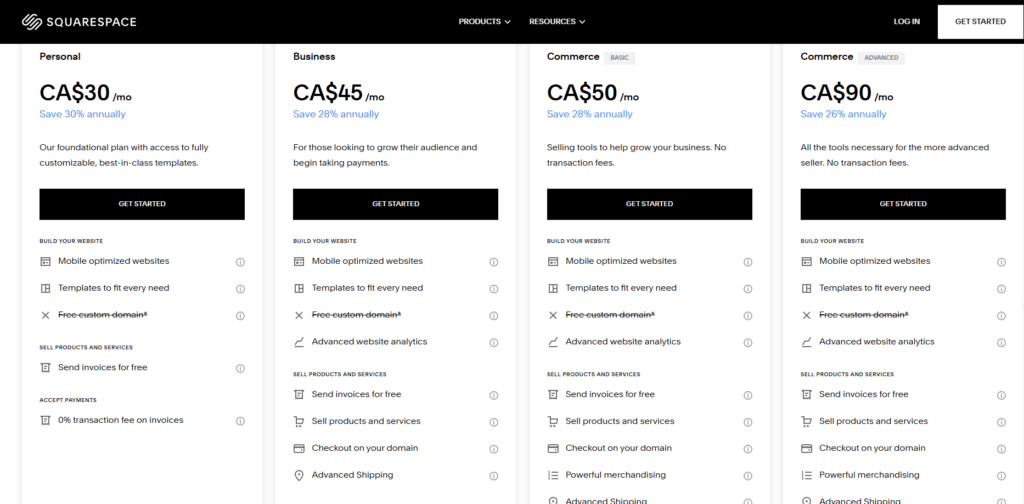Click info icon next to Commerce Basic Powerful merchandising
The height and width of the screenshot is (504, 1024).
[x=748, y=475]
